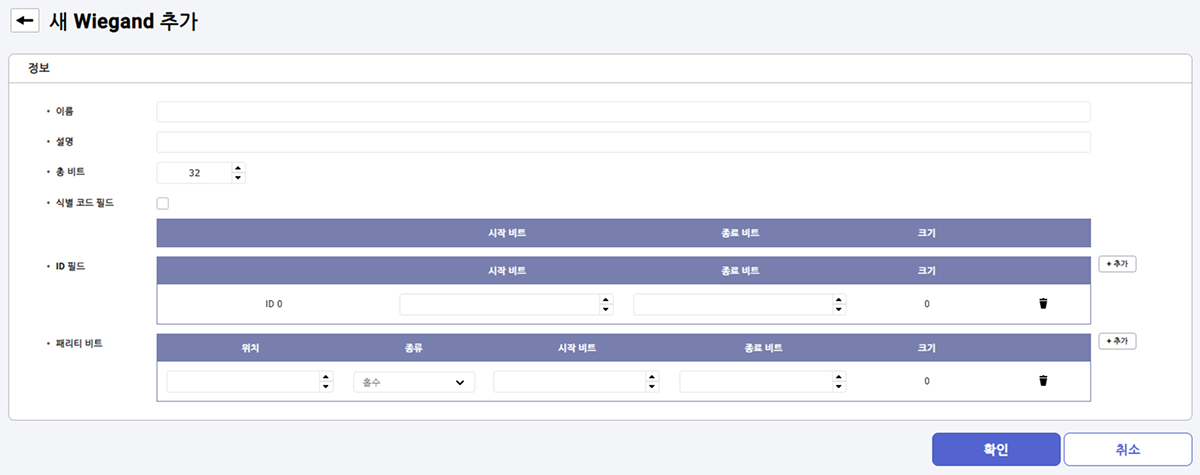
Task: Confirm with the 확인 button
Action: pos(995,450)
